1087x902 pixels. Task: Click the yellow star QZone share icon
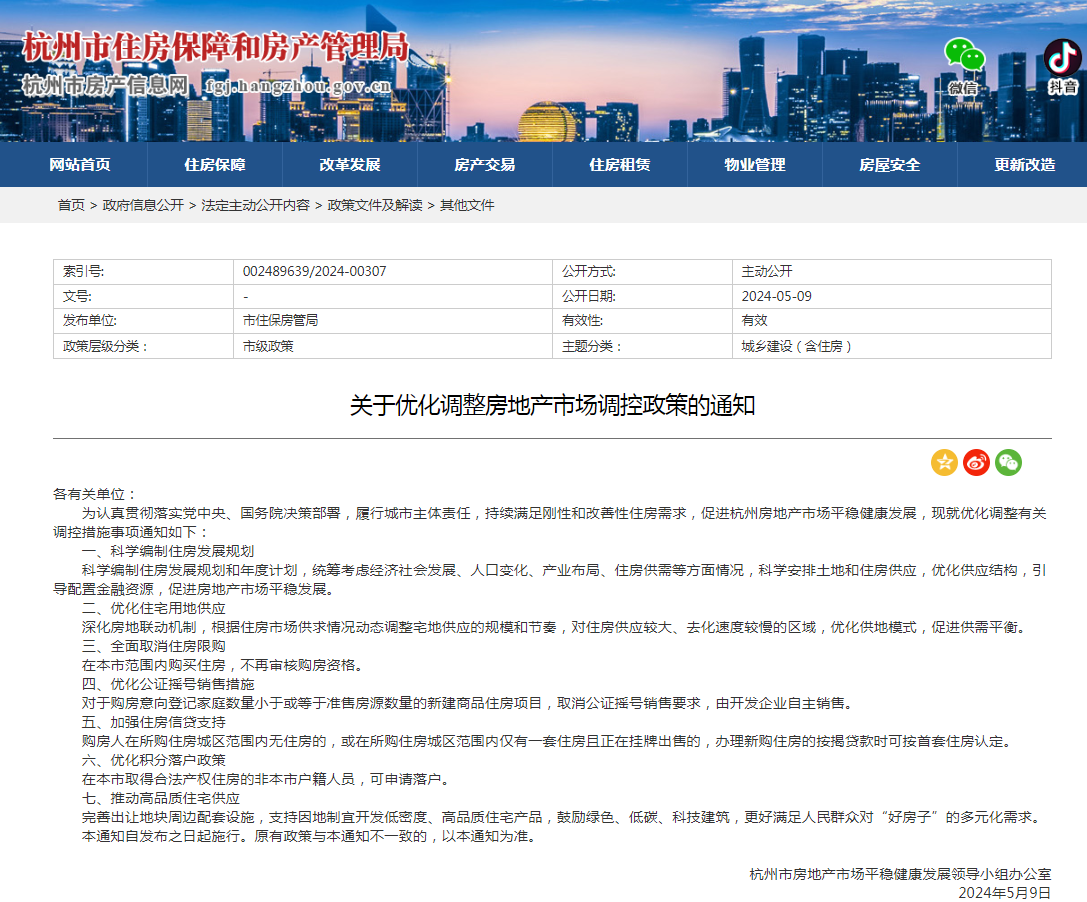coord(944,462)
